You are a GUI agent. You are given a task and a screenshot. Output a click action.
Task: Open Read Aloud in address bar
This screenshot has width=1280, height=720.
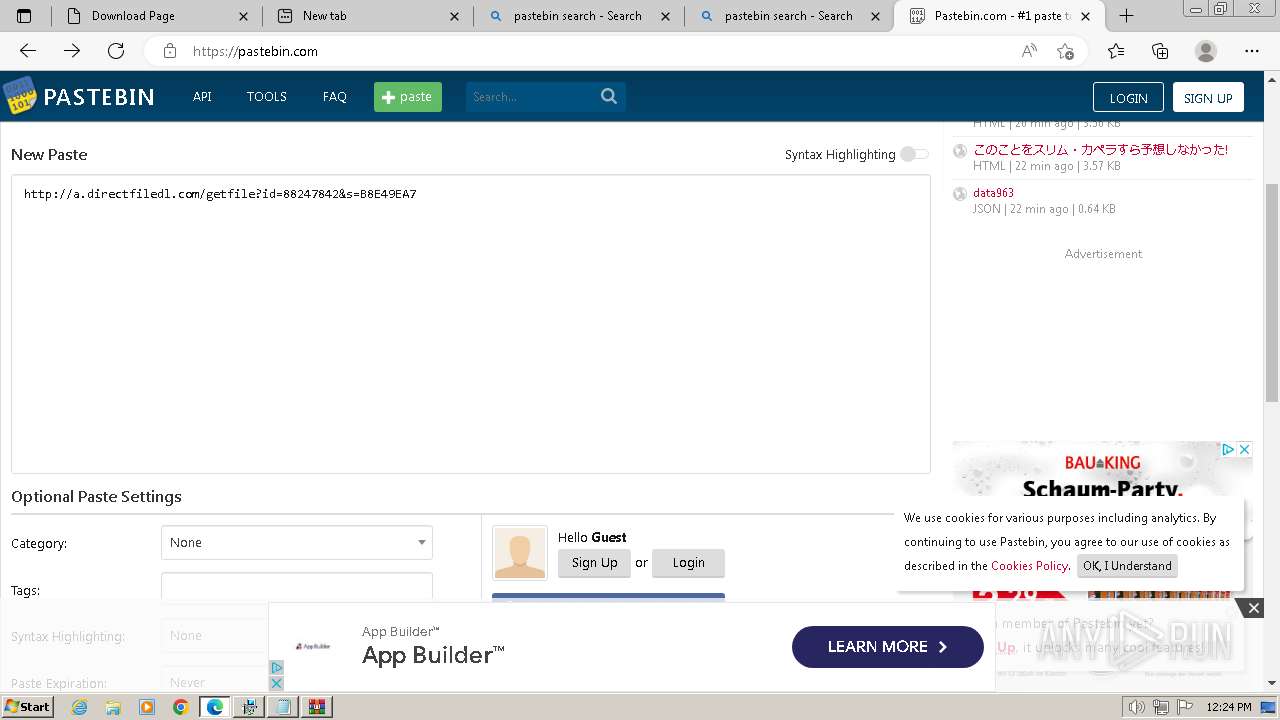pyautogui.click(x=1029, y=51)
